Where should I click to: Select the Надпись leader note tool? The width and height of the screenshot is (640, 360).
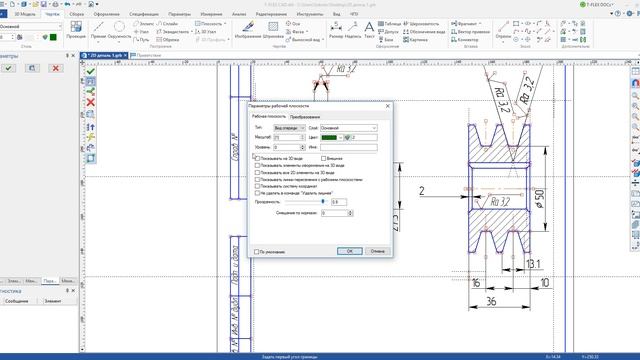353,30
